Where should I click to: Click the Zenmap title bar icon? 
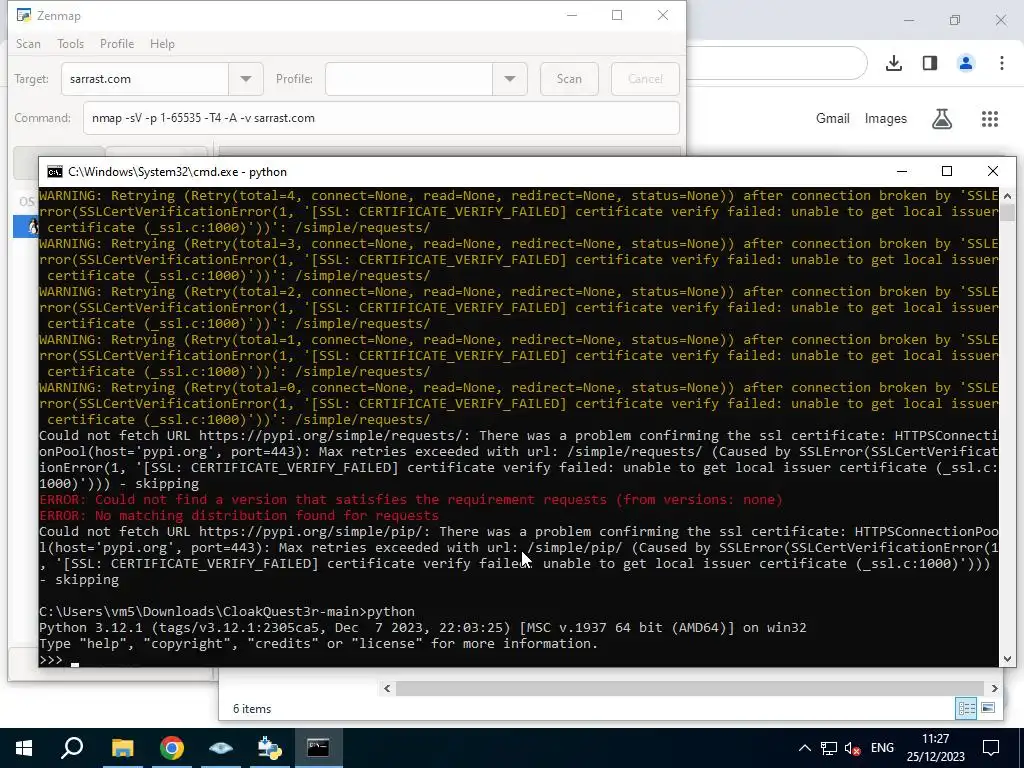coord(24,16)
